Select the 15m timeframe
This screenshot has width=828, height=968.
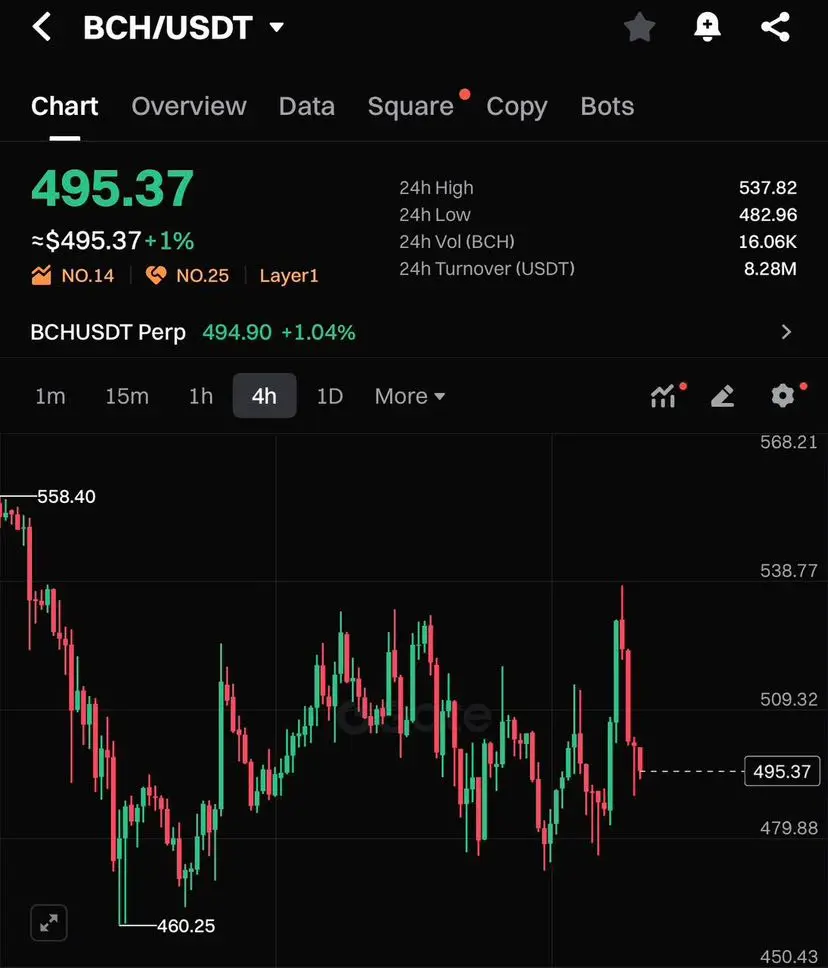click(127, 396)
